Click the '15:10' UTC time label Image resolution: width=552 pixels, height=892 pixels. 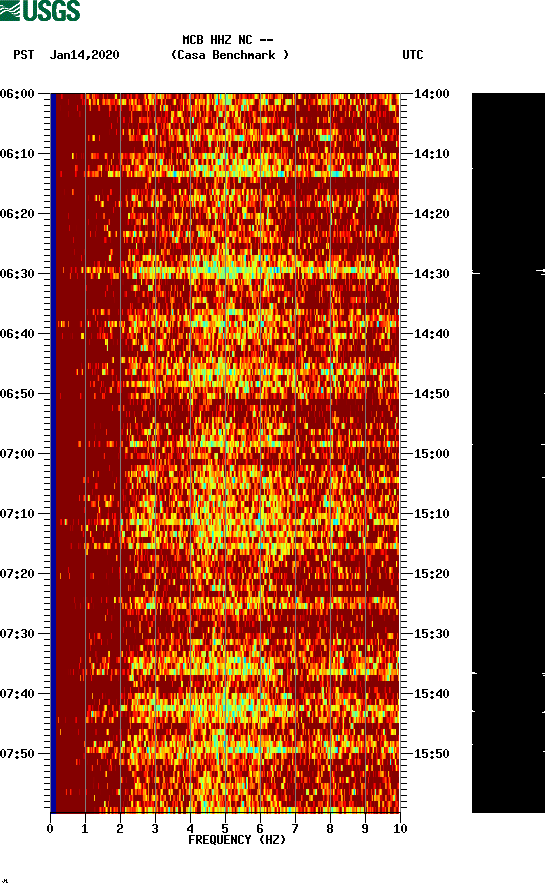coord(431,514)
